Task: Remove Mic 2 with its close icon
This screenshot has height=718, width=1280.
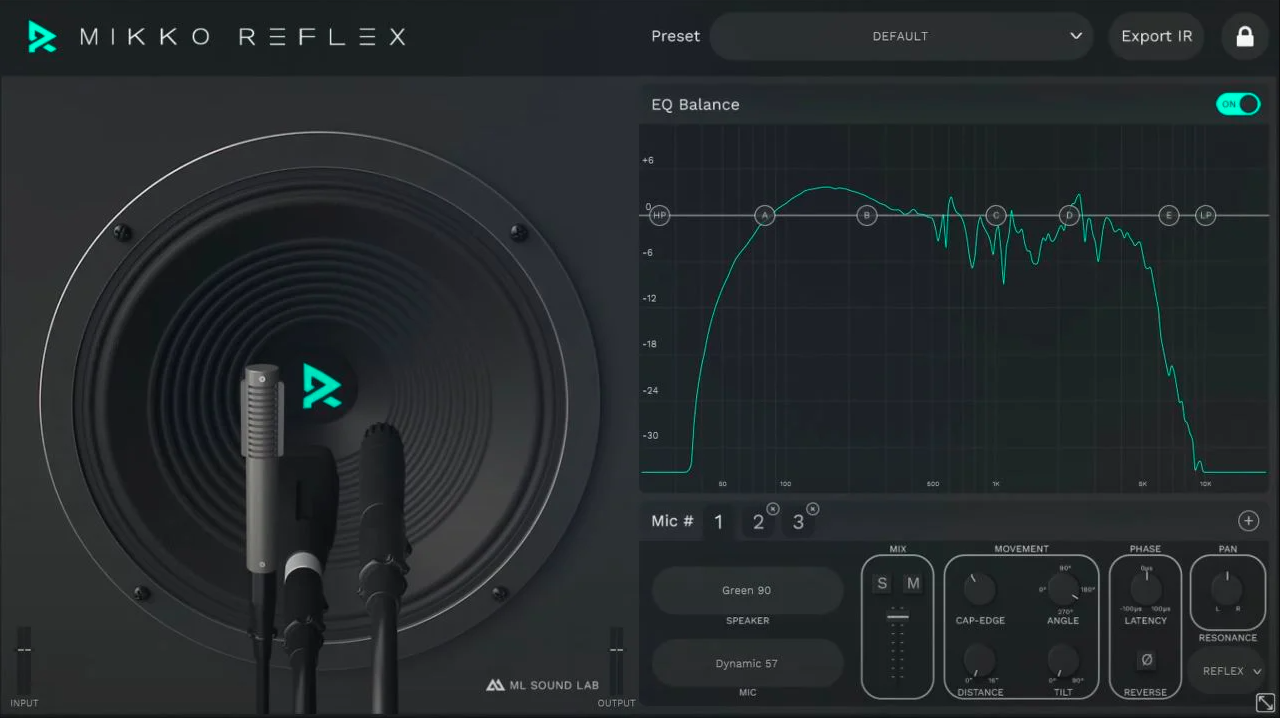Action: (773, 509)
